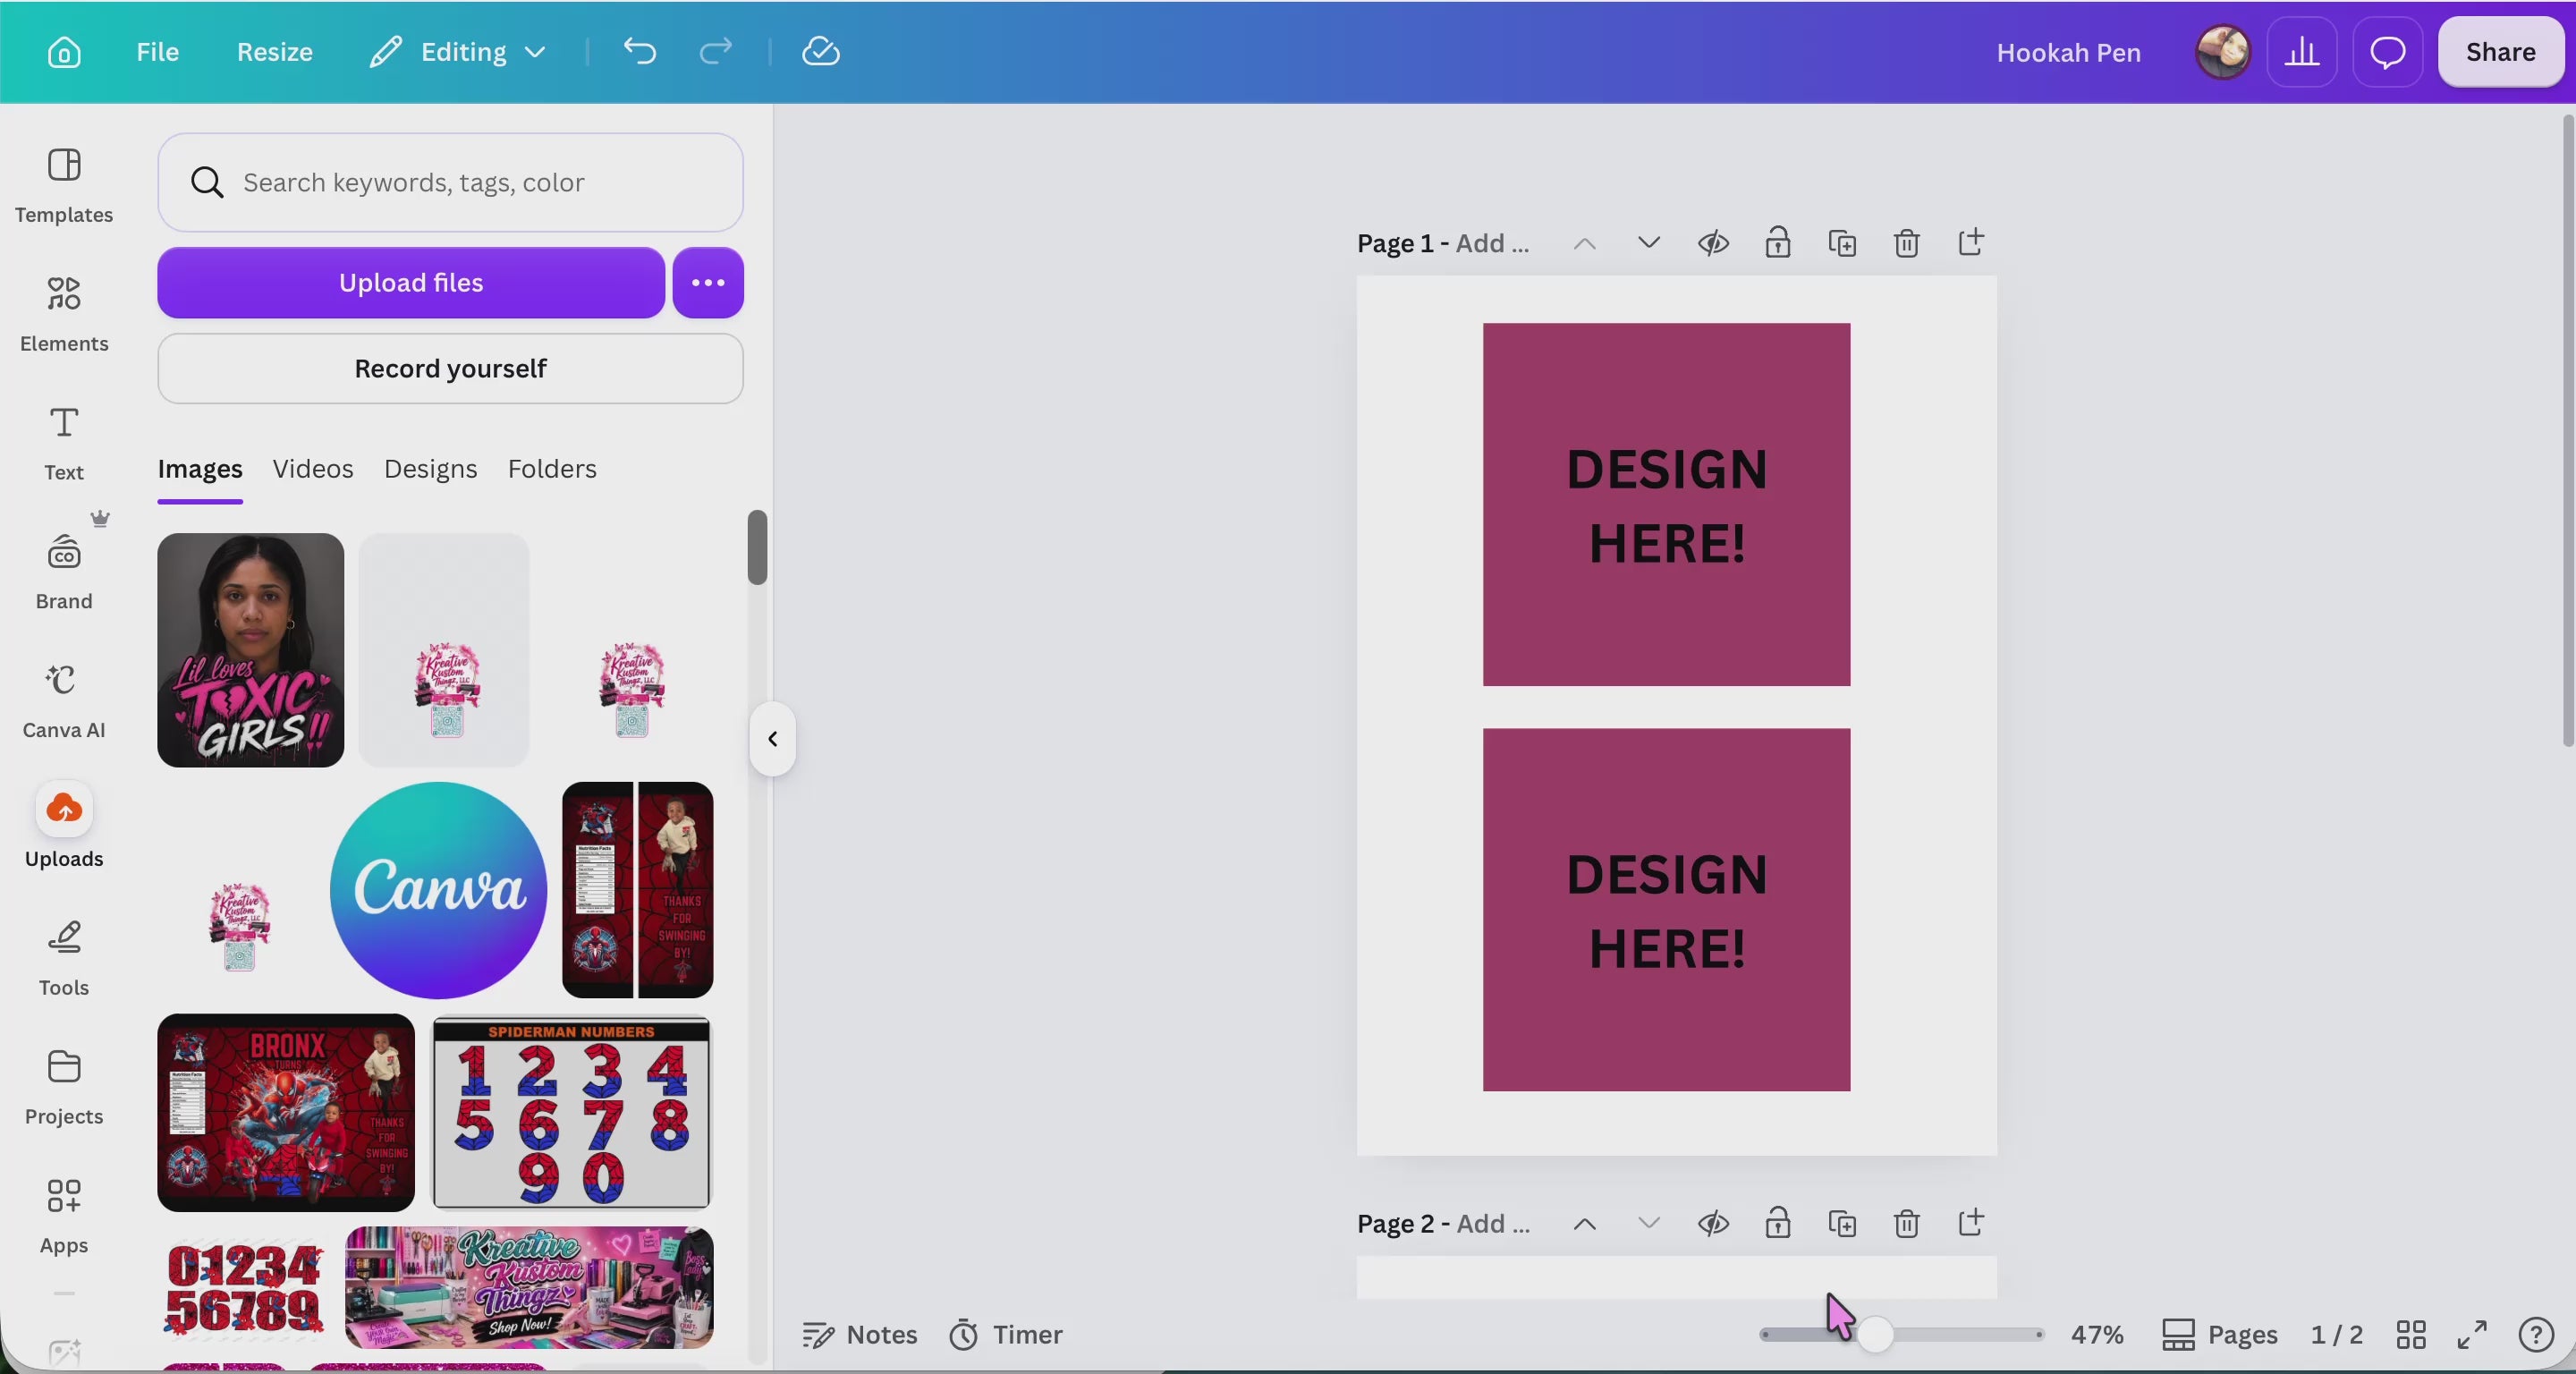The image size is (2576, 1374).
Task: Open the Resize menu
Action: tap(274, 52)
